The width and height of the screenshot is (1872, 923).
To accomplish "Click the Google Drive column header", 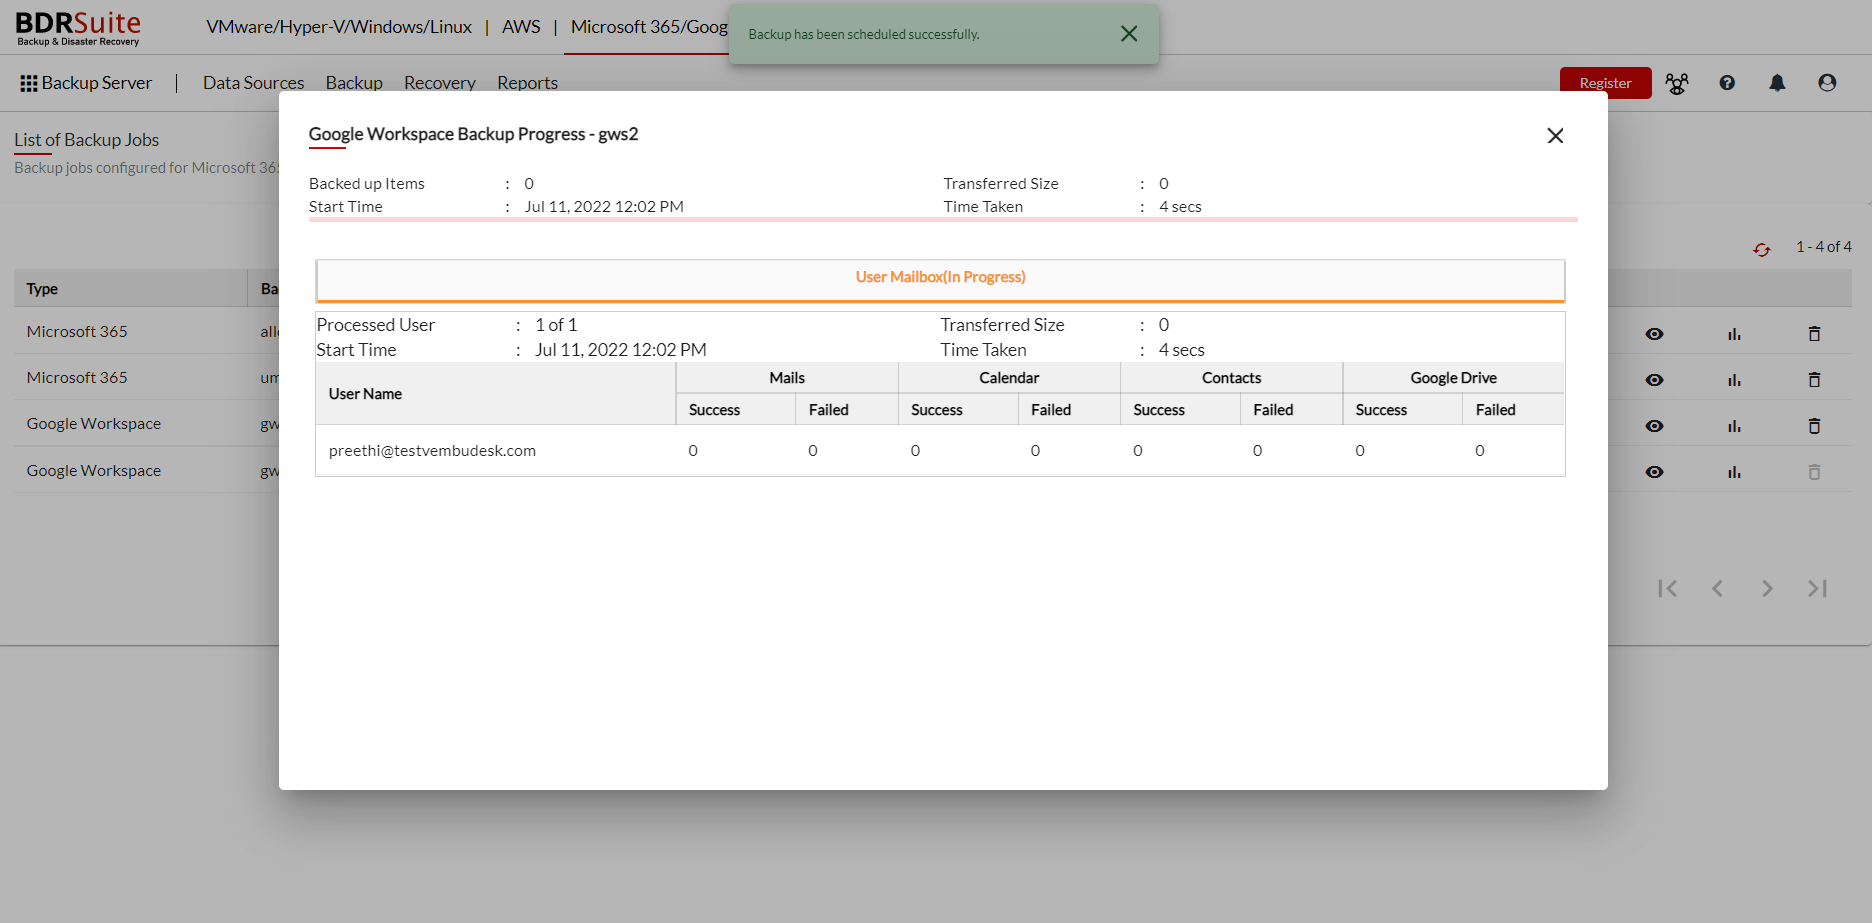I will pos(1453,378).
